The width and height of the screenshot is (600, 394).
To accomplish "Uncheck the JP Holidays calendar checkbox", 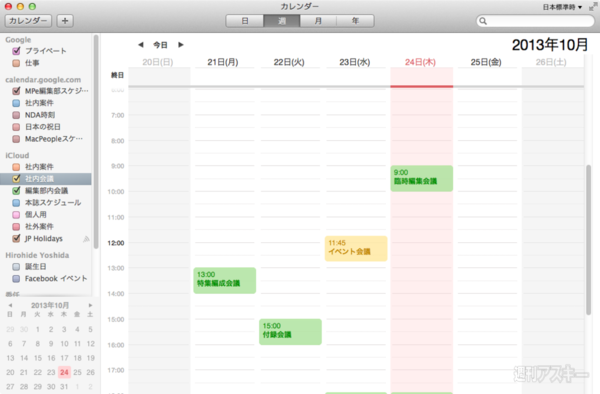I will point(16,239).
